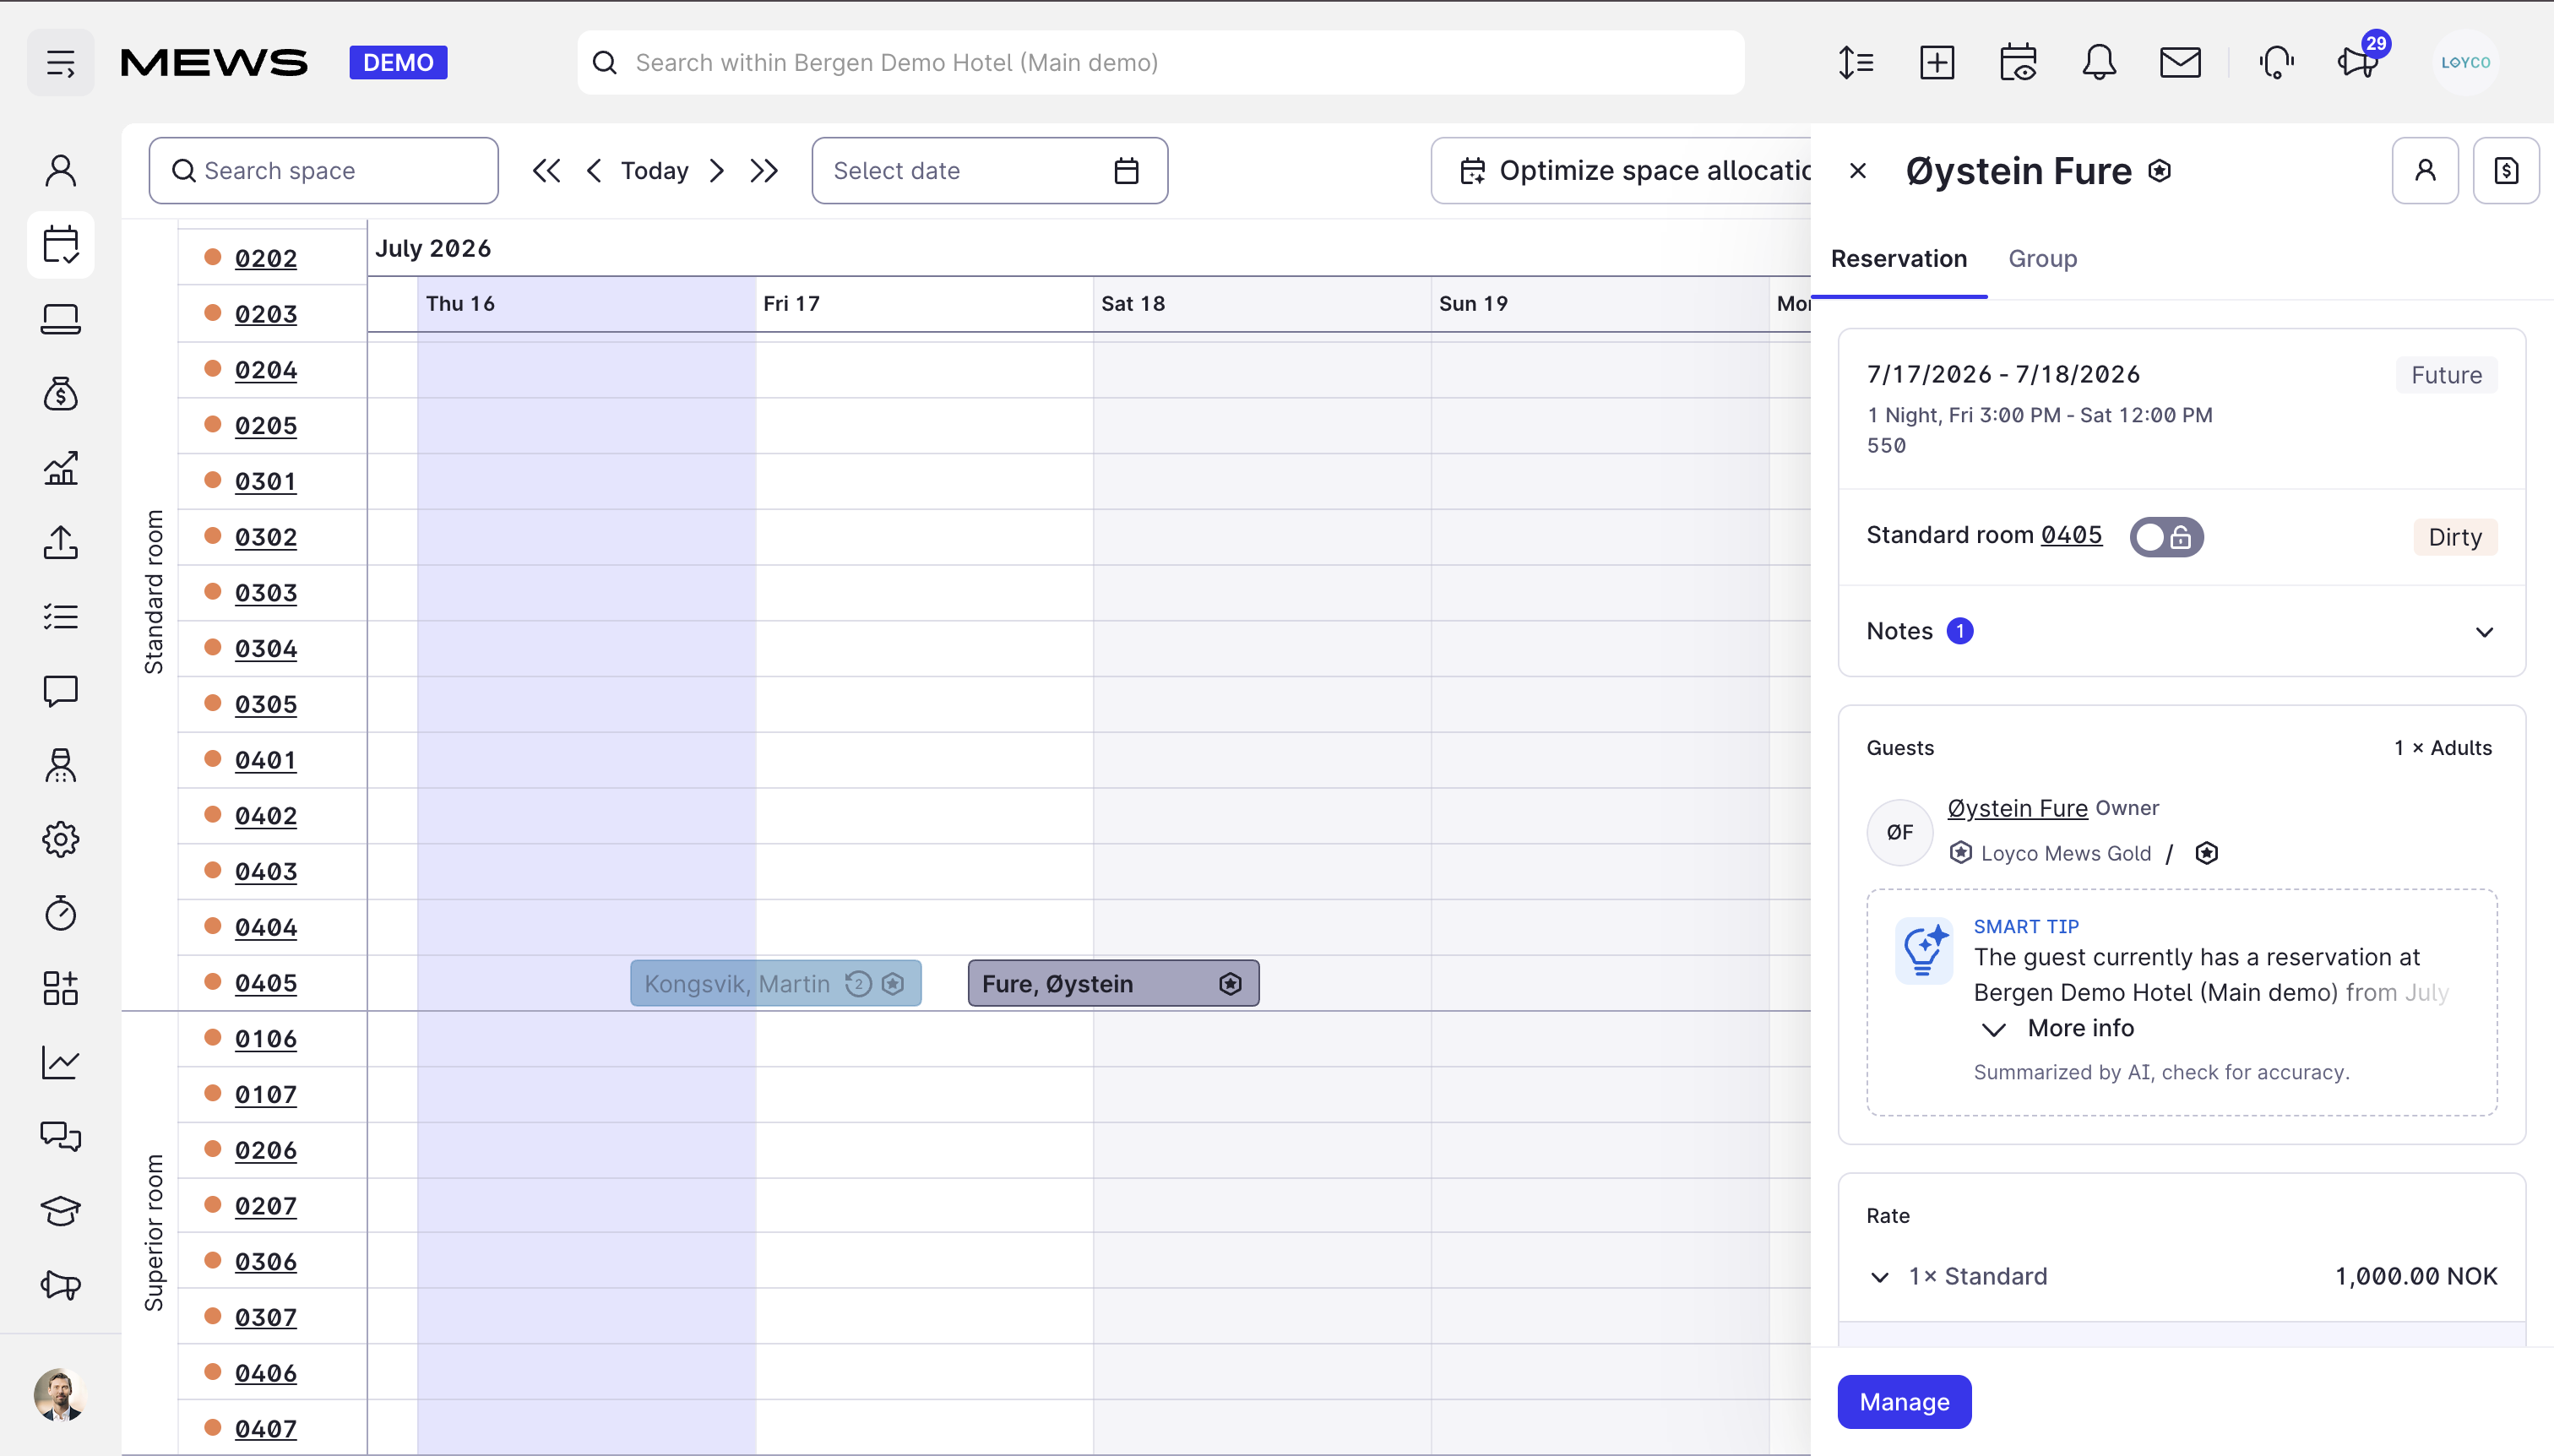Click the new reservation plus icon

1937,62
